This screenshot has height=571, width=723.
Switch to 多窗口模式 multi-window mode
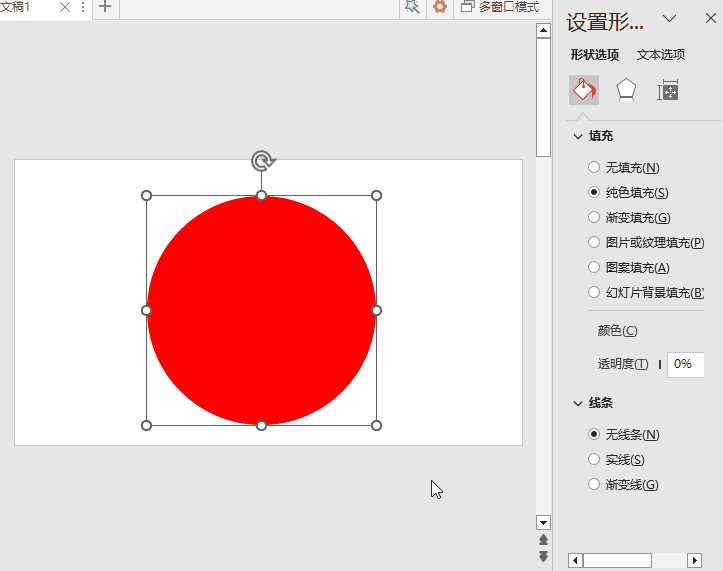pos(500,7)
